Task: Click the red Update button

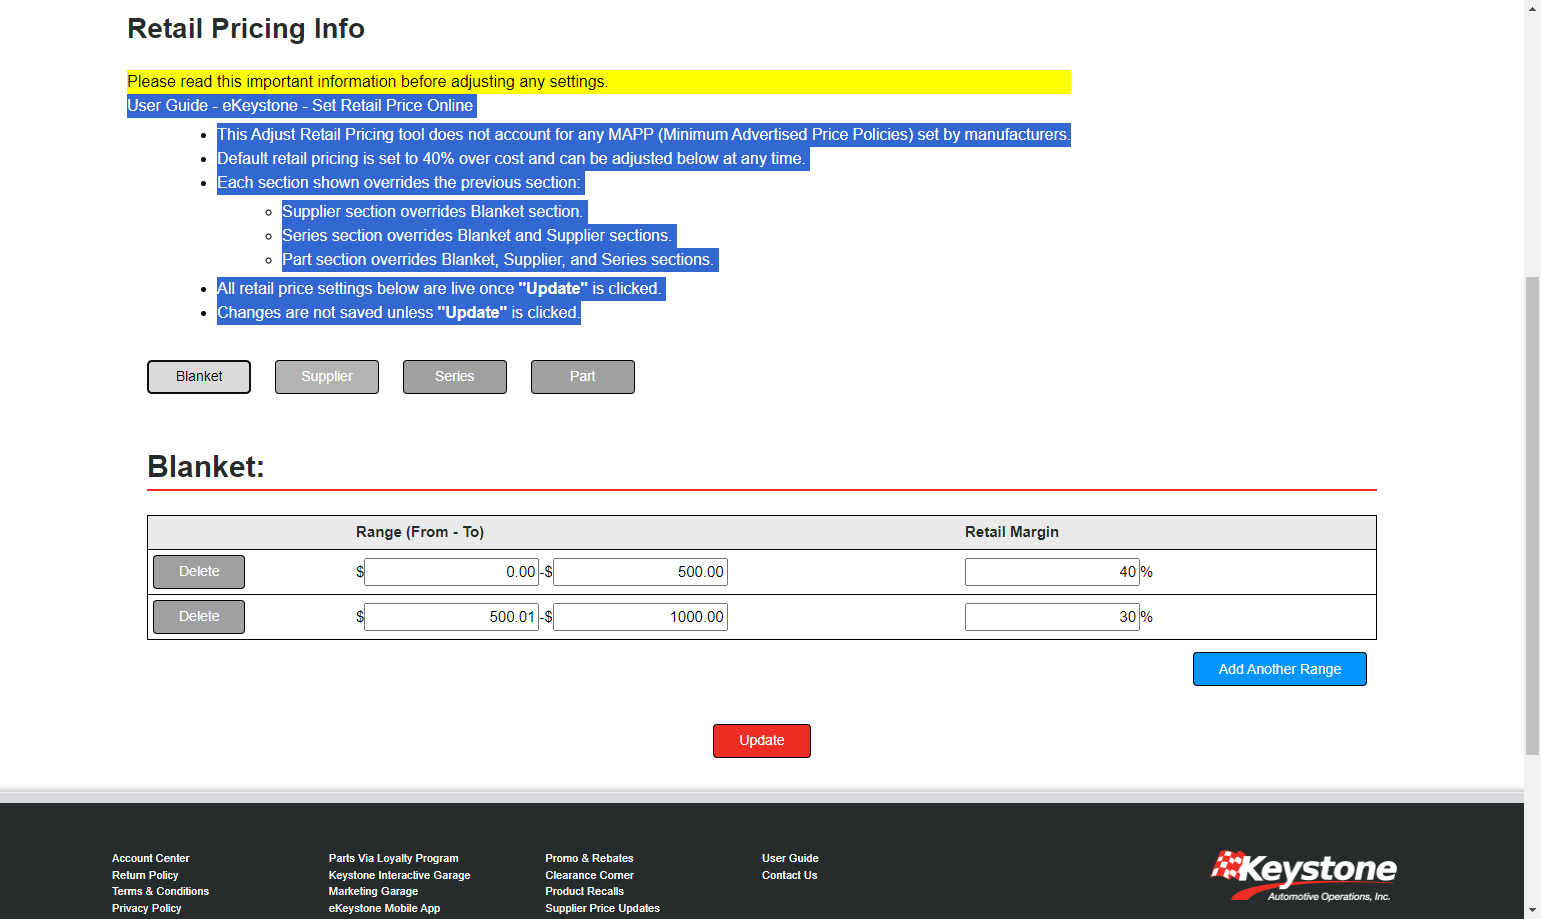Action: 762,741
